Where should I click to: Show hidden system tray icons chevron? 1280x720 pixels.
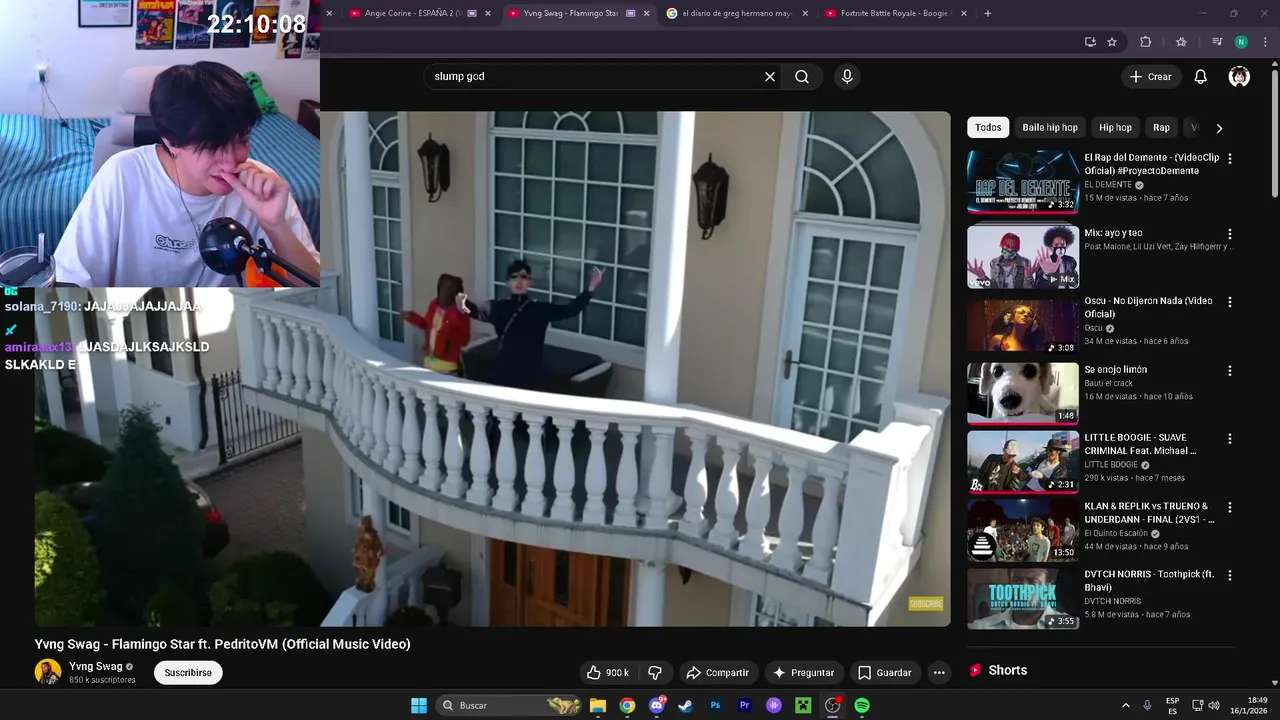point(1126,705)
